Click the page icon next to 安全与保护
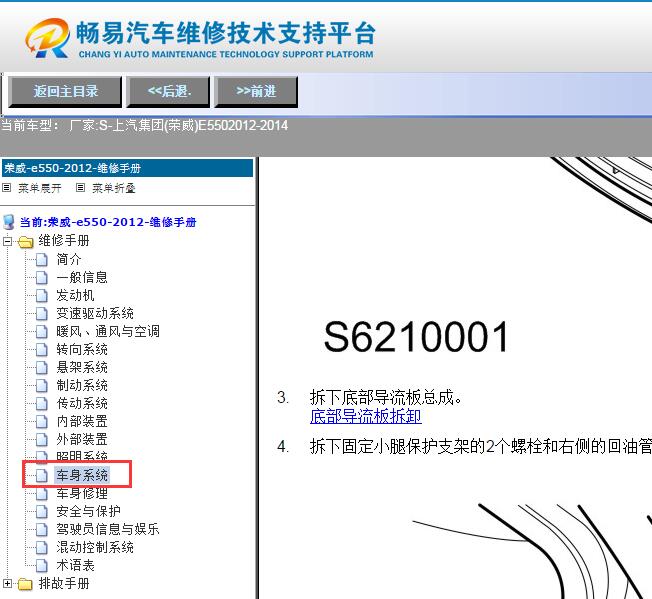This screenshot has width=652, height=599. coord(42,511)
